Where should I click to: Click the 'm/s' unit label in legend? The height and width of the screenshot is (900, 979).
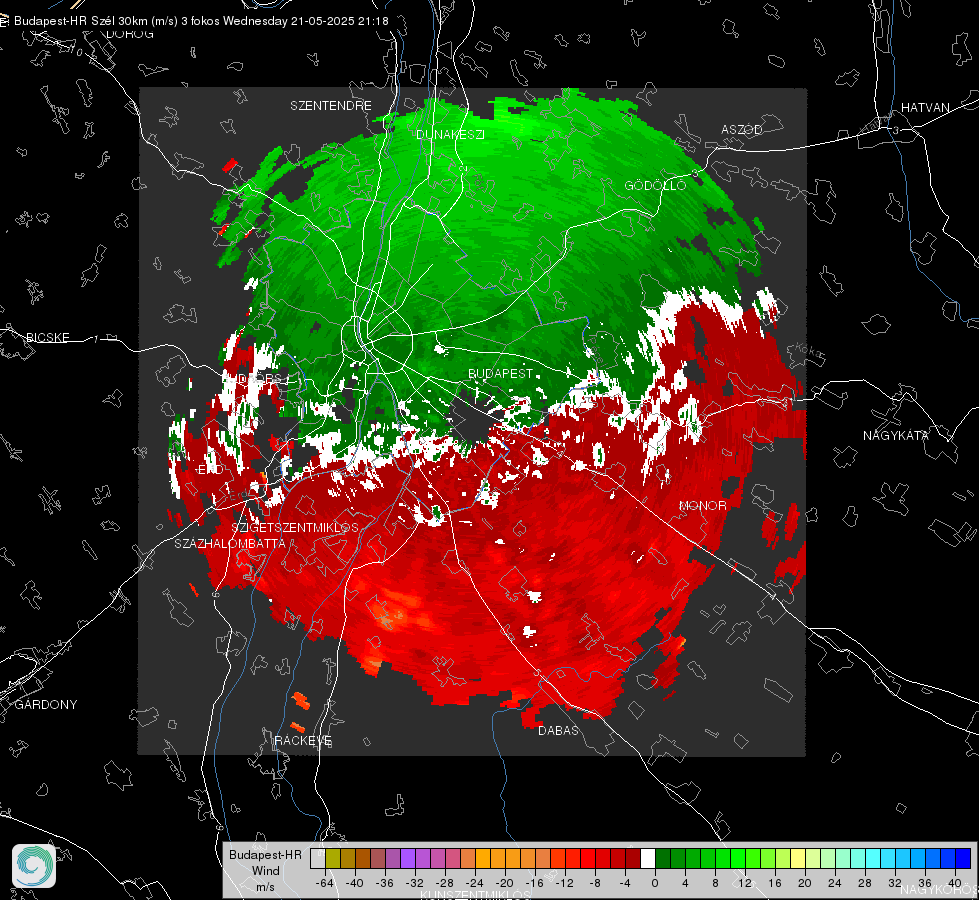click(x=265, y=887)
